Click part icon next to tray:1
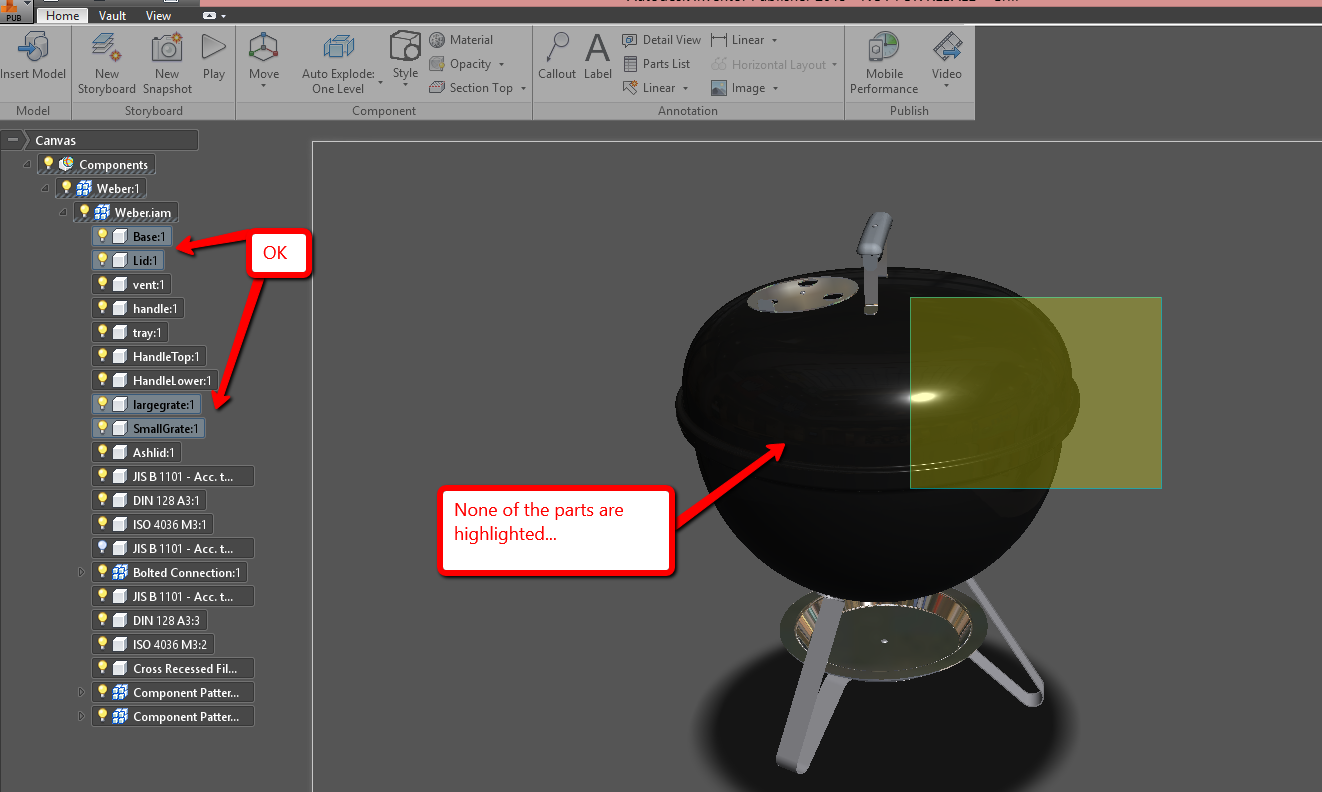This screenshot has height=792, width=1322. coord(120,332)
